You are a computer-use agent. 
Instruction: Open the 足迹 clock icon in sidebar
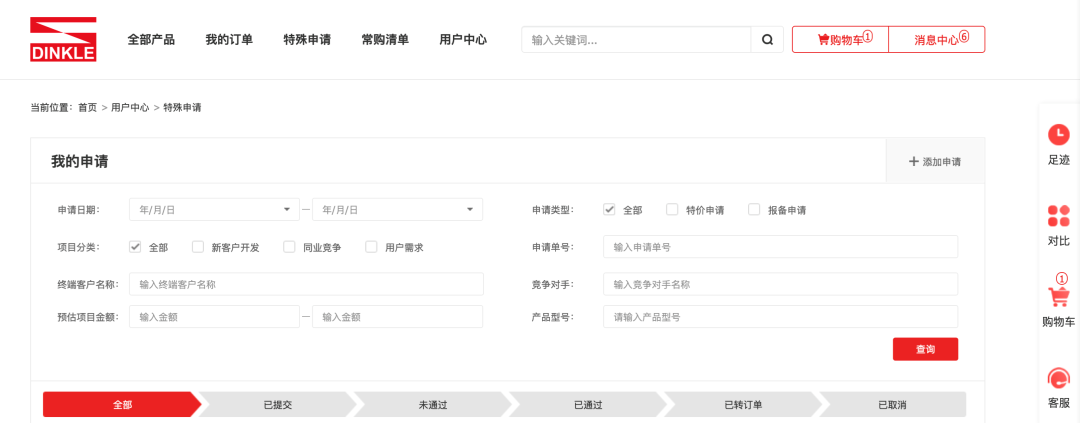click(1059, 134)
